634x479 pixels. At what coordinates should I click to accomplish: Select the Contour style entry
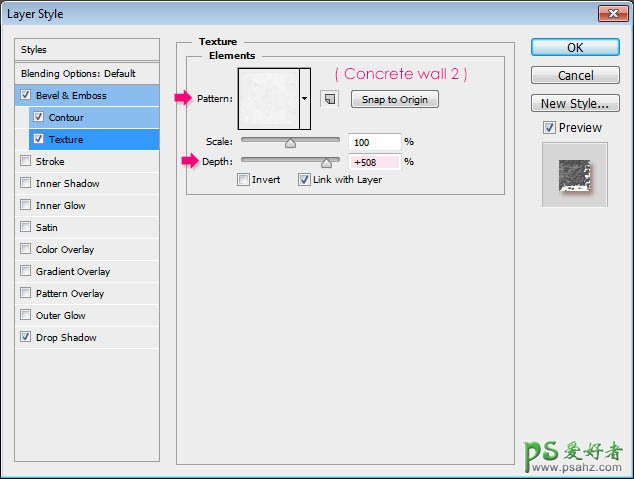click(66, 118)
